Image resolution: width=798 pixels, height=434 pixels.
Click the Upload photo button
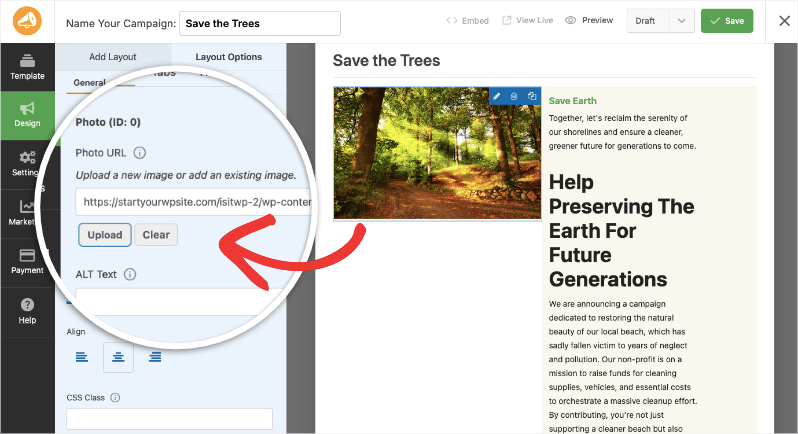[105, 235]
